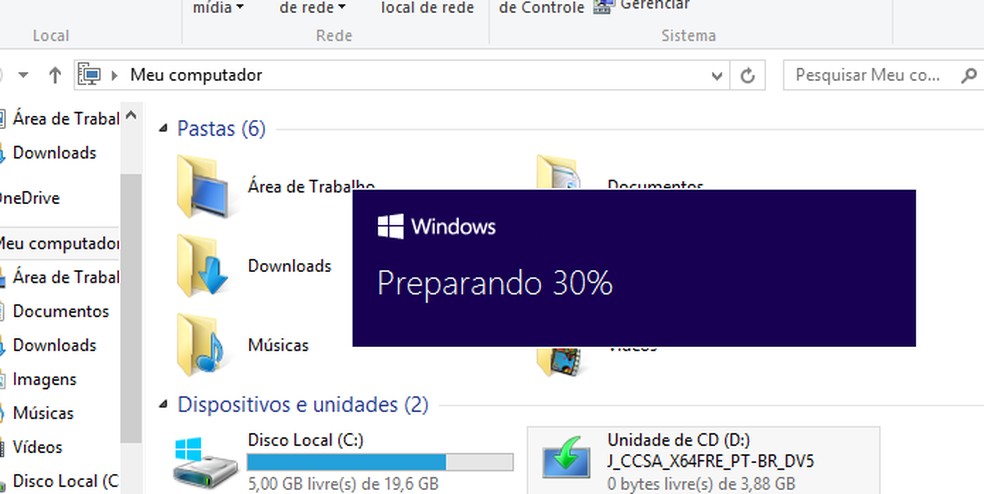Click the refresh icon beside address bar
Image resolution: width=984 pixels, height=494 pixels.
pos(747,76)
